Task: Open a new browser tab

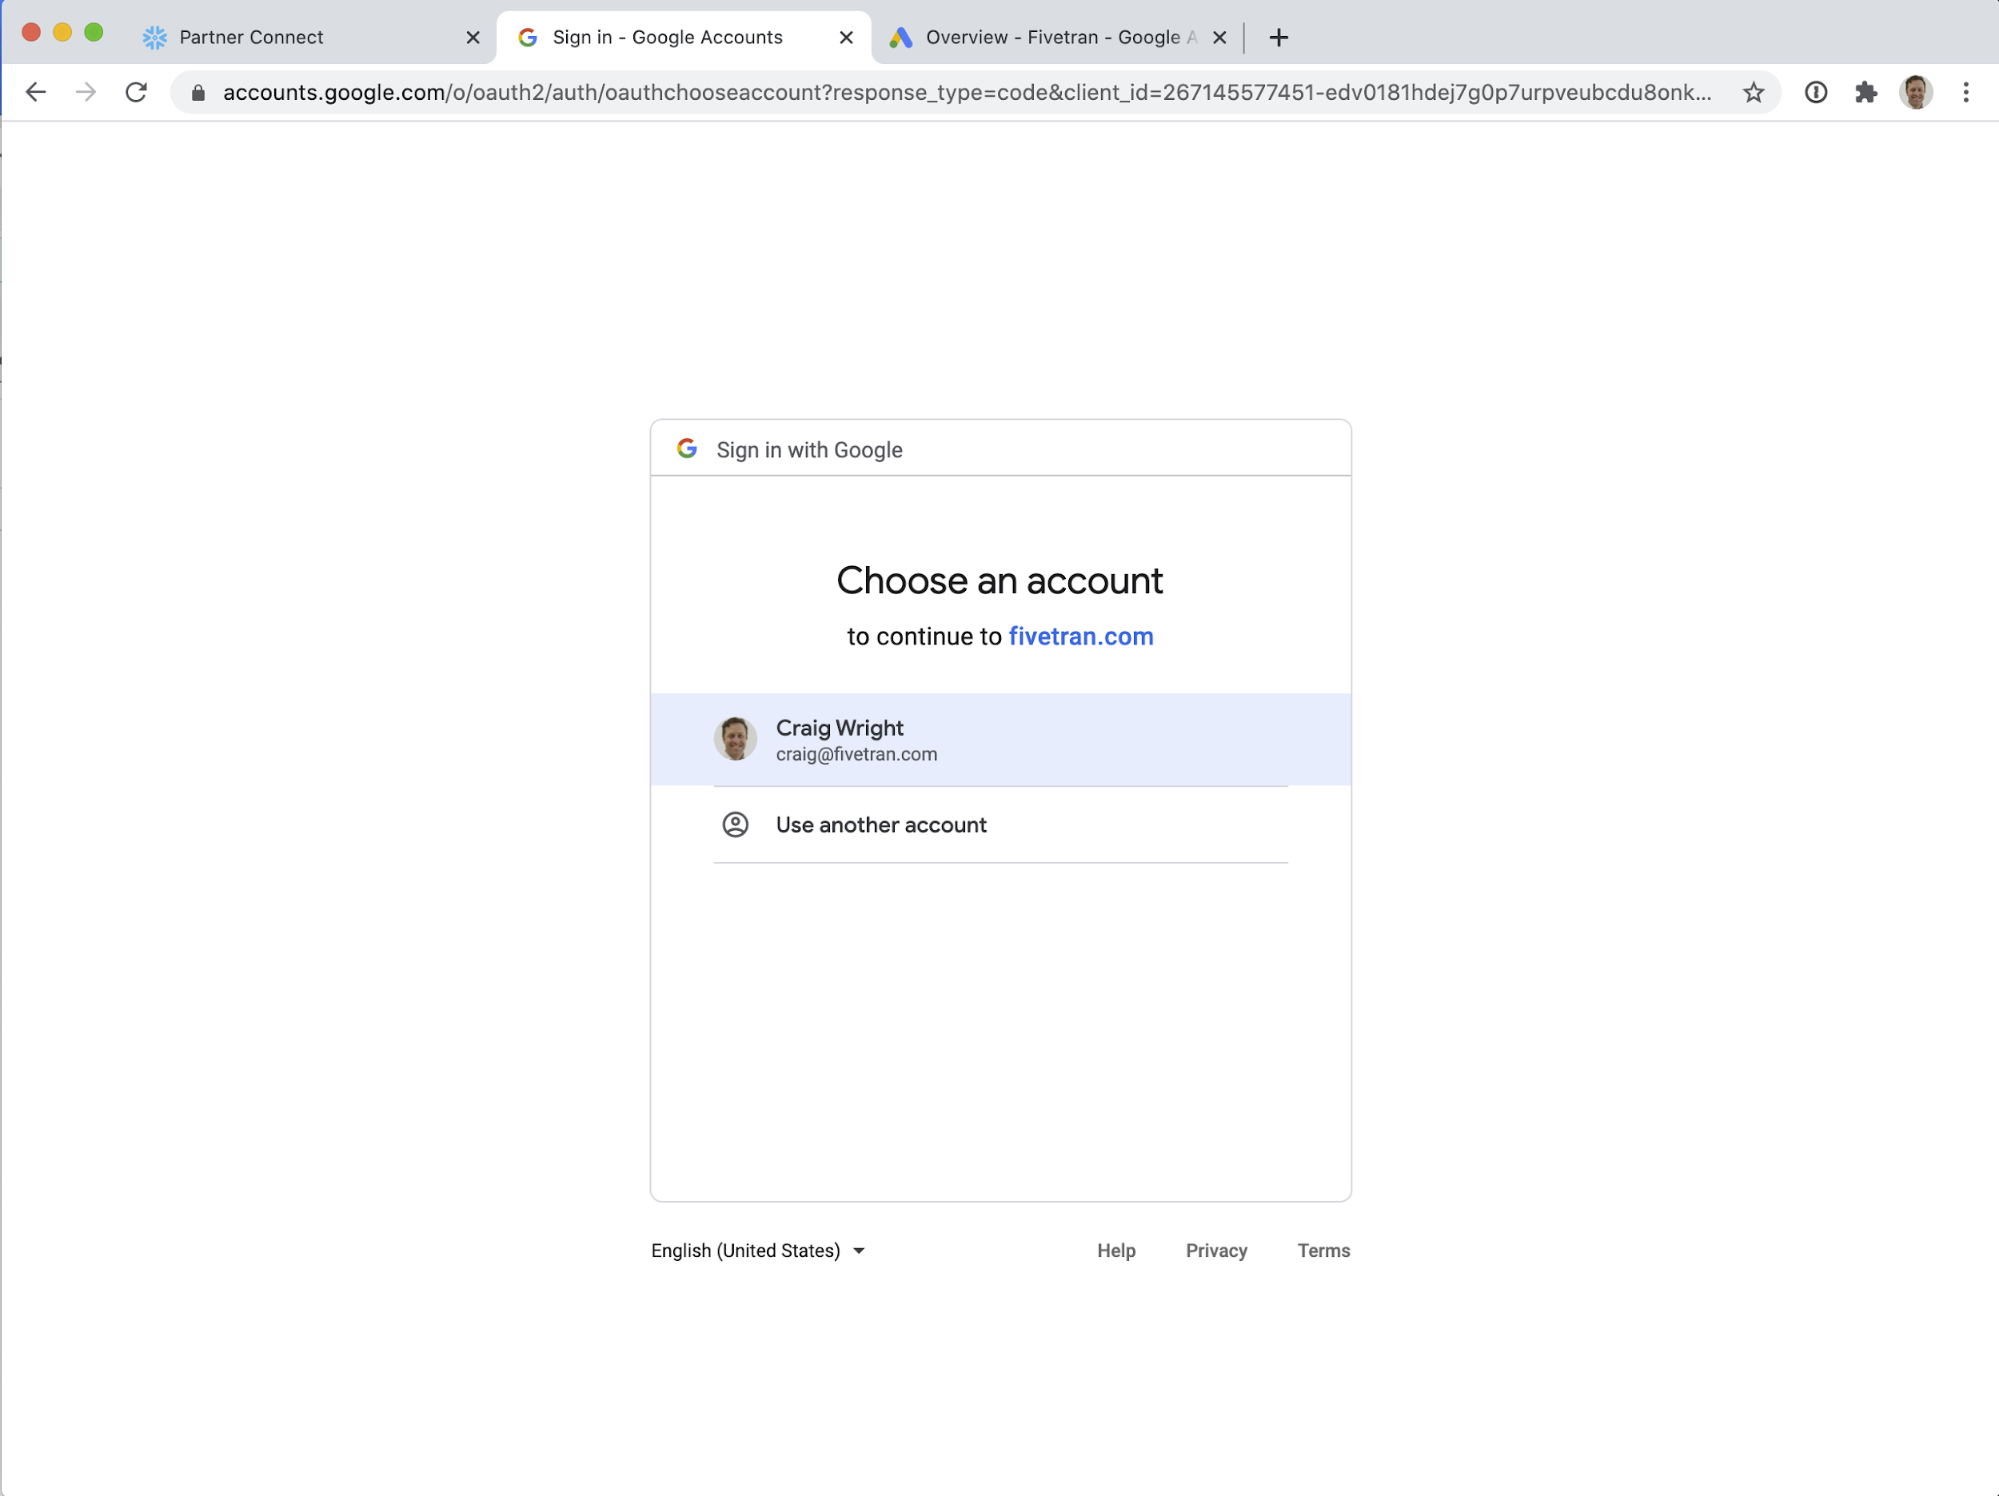Action: [1278, 37]
